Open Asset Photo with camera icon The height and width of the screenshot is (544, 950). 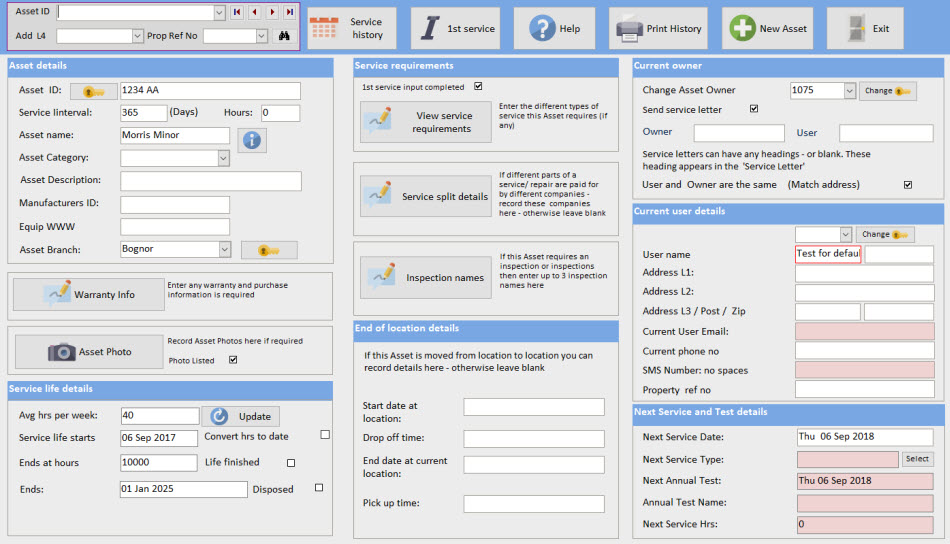click(88, 352)
